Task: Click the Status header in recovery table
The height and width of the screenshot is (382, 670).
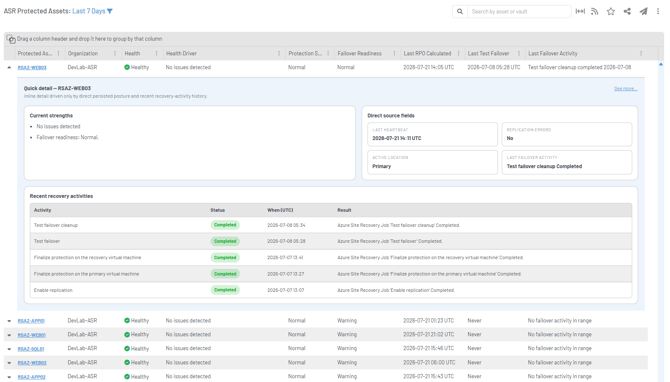Action: pos(217,210)
